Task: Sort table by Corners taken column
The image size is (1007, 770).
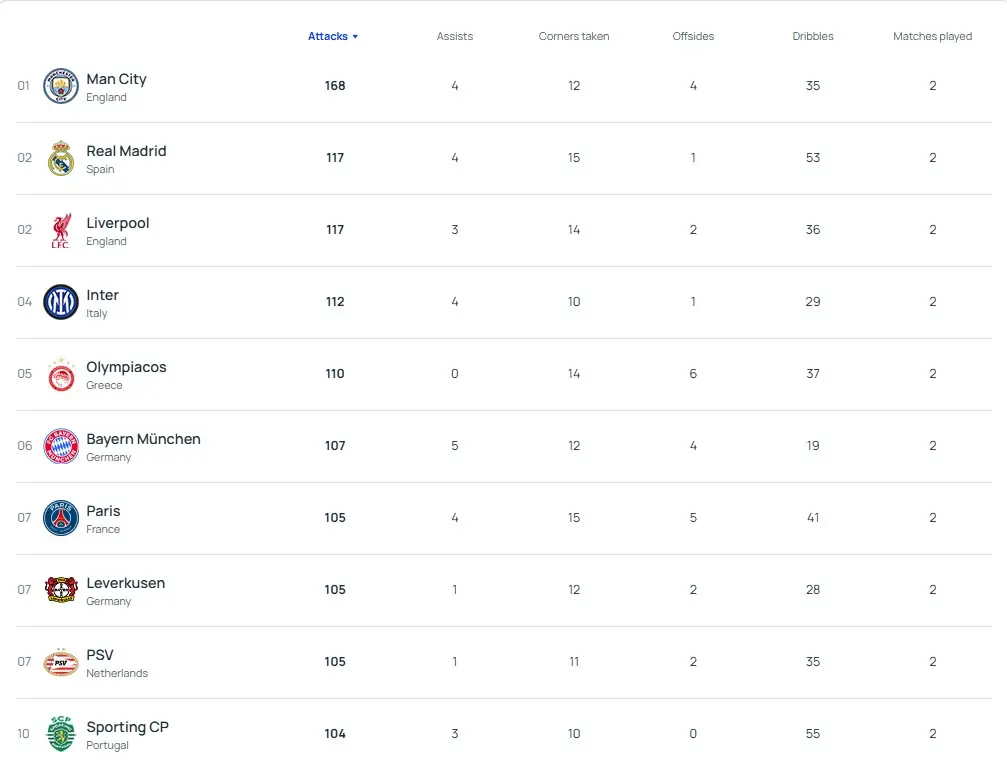Action: 573,36
